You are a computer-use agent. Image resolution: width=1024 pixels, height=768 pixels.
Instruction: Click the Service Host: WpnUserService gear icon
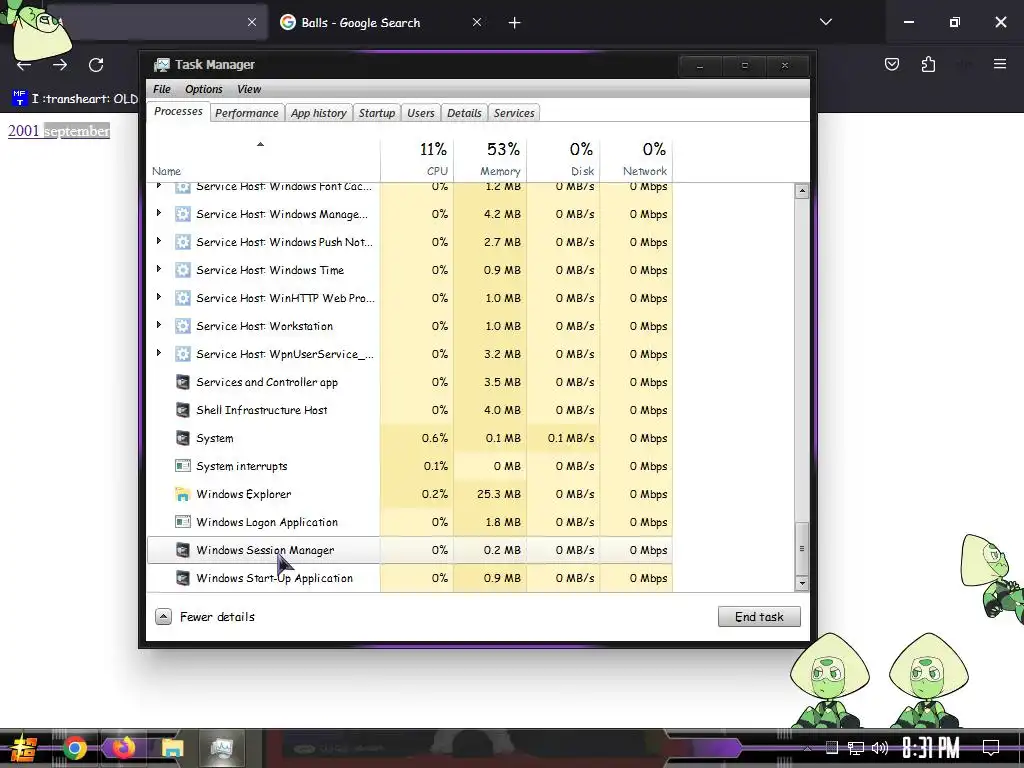183,354
